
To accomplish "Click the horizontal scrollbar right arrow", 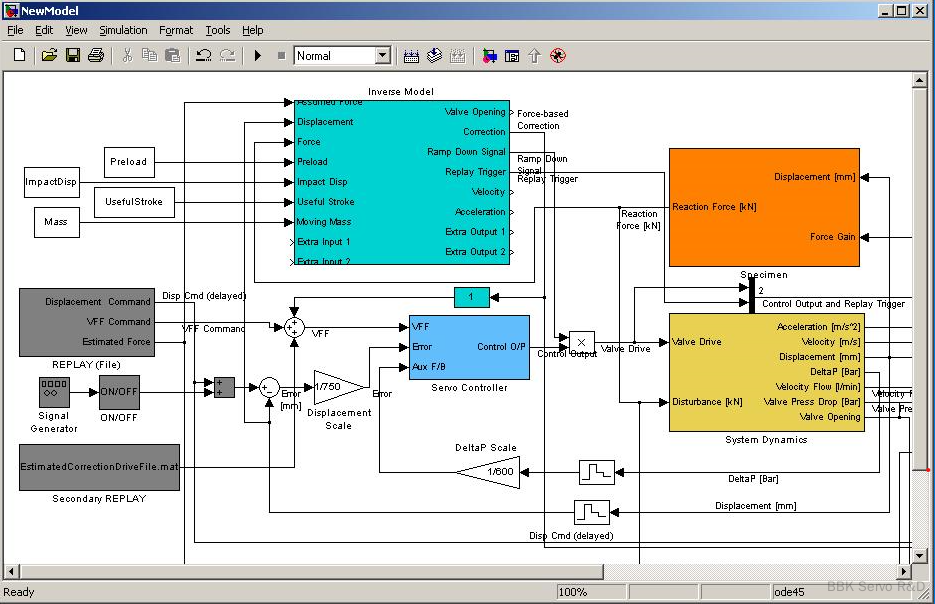I will [904, 571].
